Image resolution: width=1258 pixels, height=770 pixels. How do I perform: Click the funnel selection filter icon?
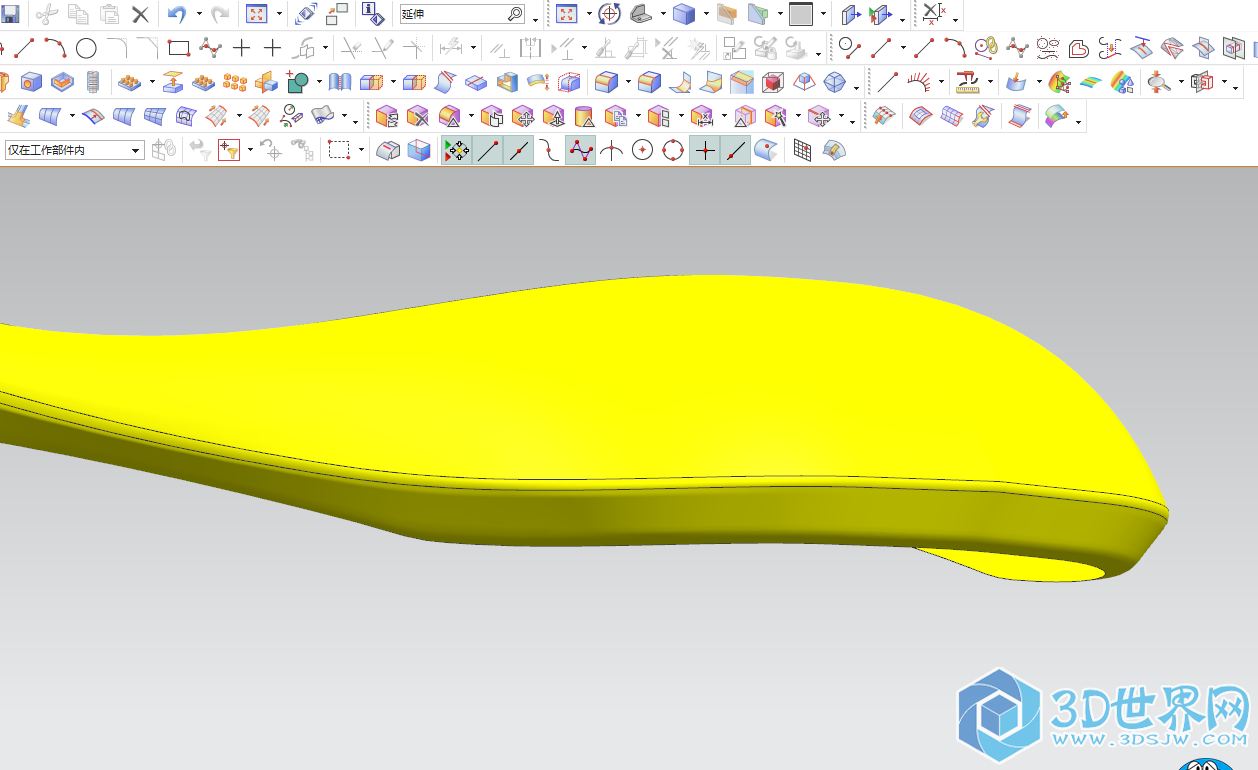coord(229,150)
